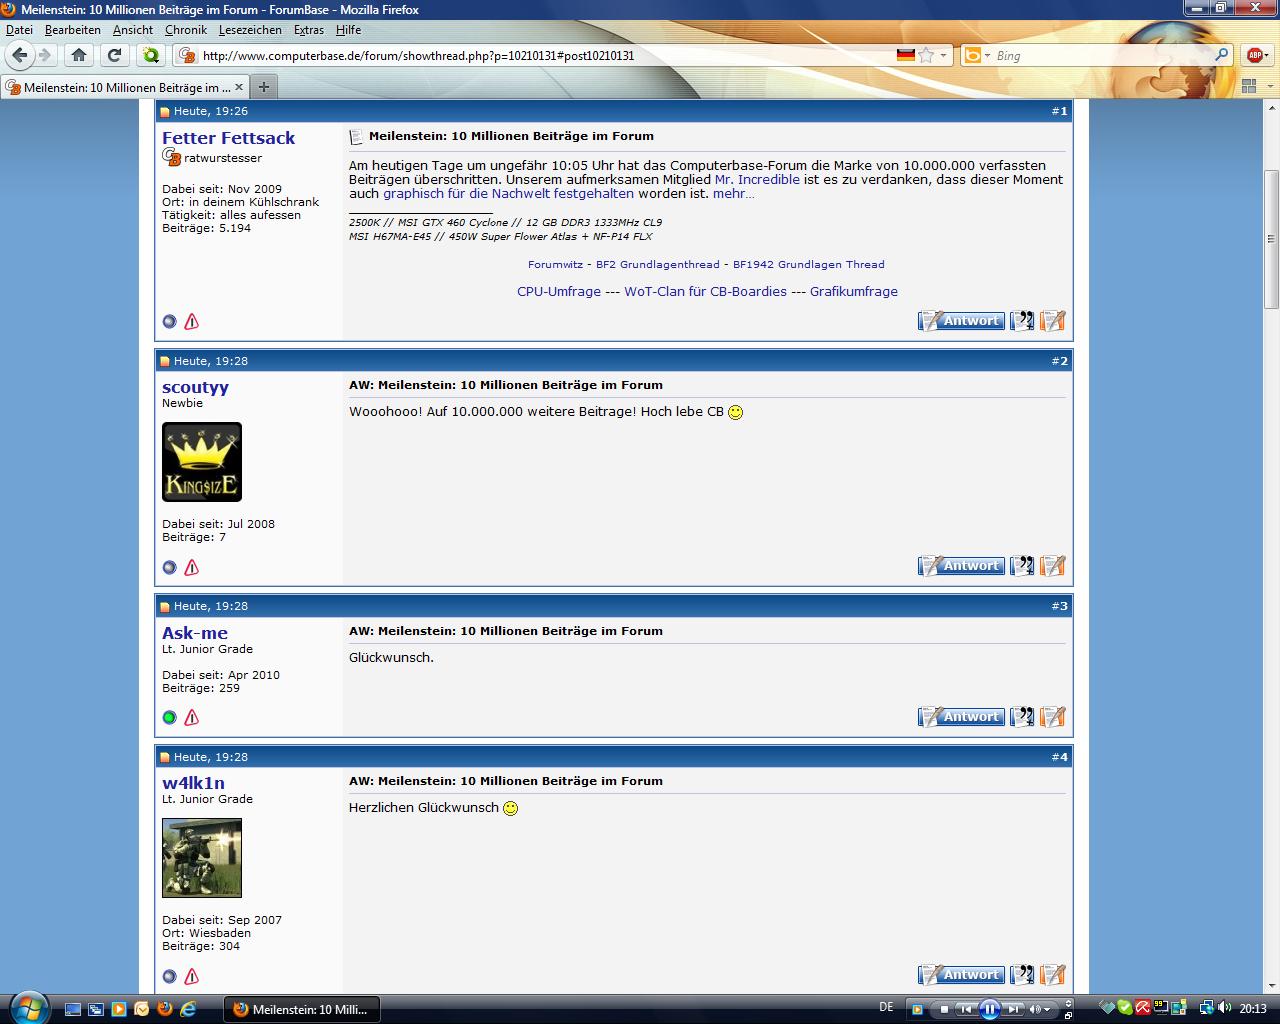Click the permalink #3 post number
Image resolution: width=1280 pixels, height=1024 pixels.
click(x=1060, y=606)
